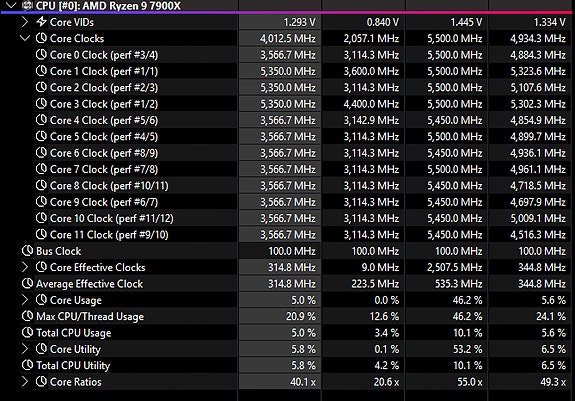Image resolution: width=575 pixels, height=401 pixels.
Task: Click the icon beside Total CPU Usage
Action: 28,332
